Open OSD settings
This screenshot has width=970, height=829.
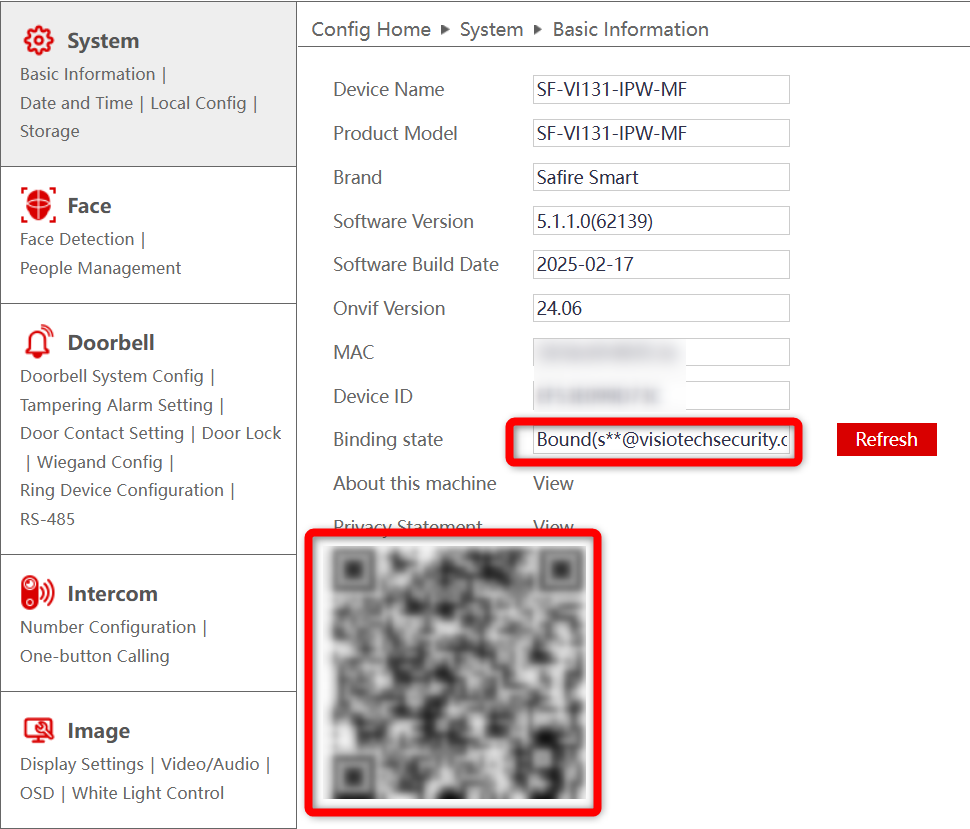[37, 793]
